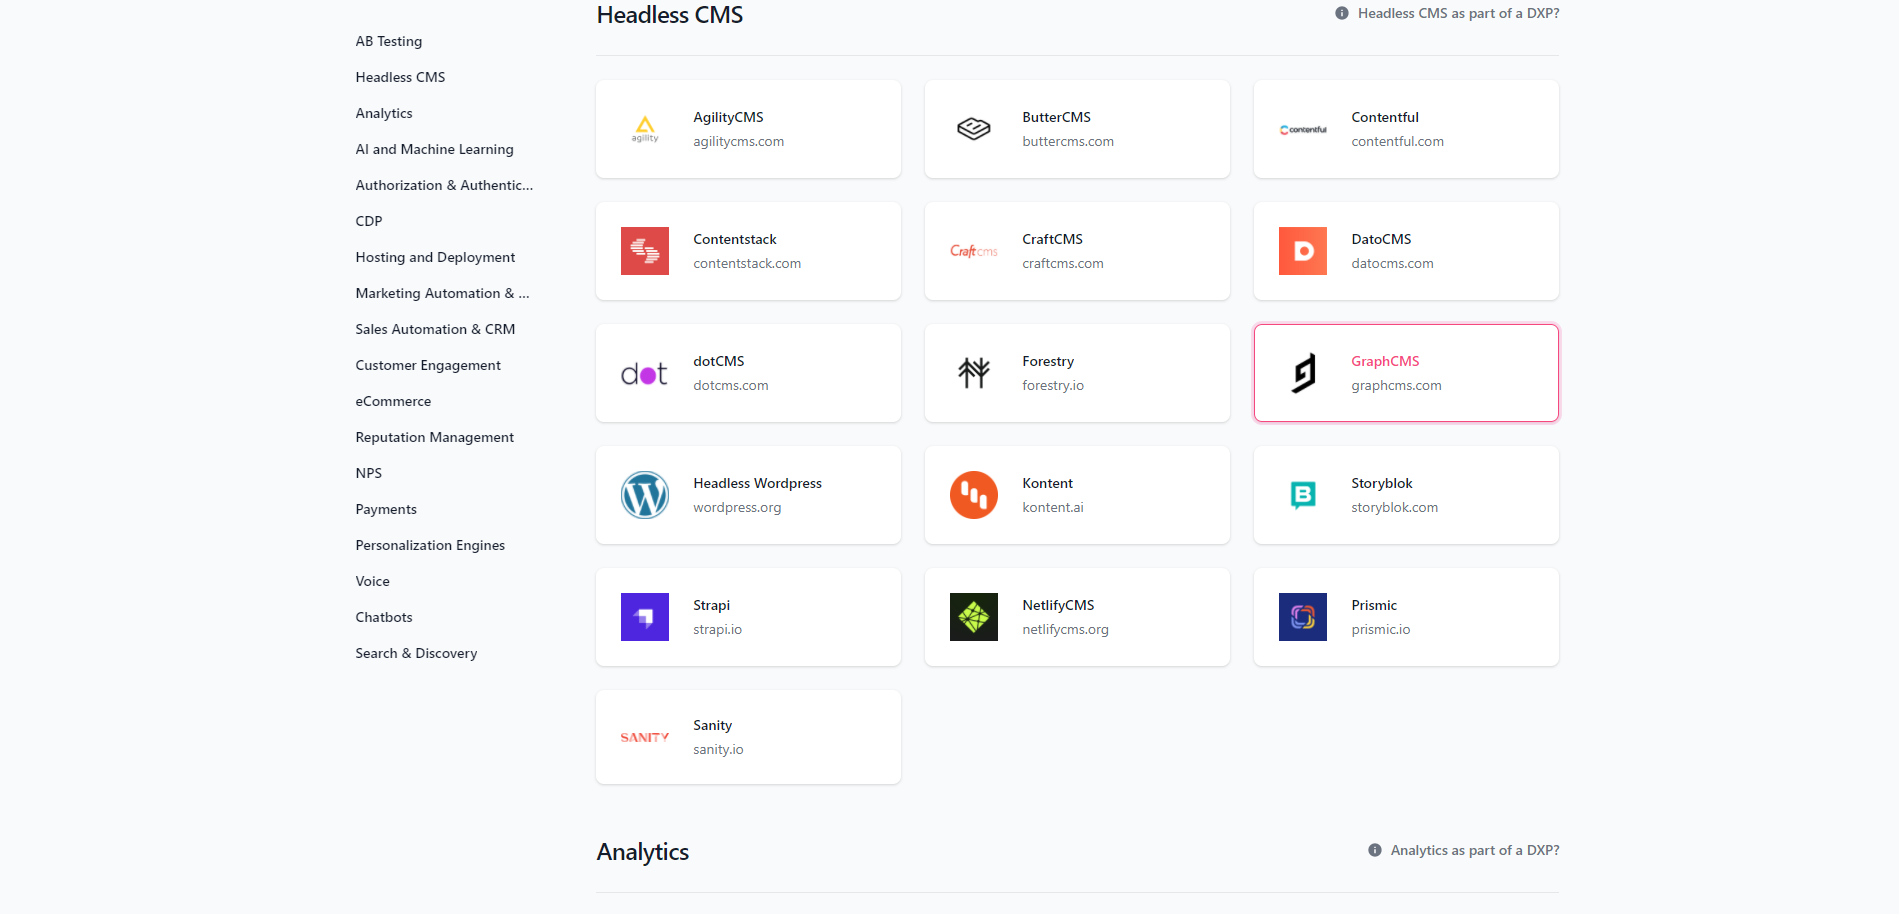This screenshot has height=914, width=1899.
Task: Click the Headless CMS section heading
Action: [670, 15]
